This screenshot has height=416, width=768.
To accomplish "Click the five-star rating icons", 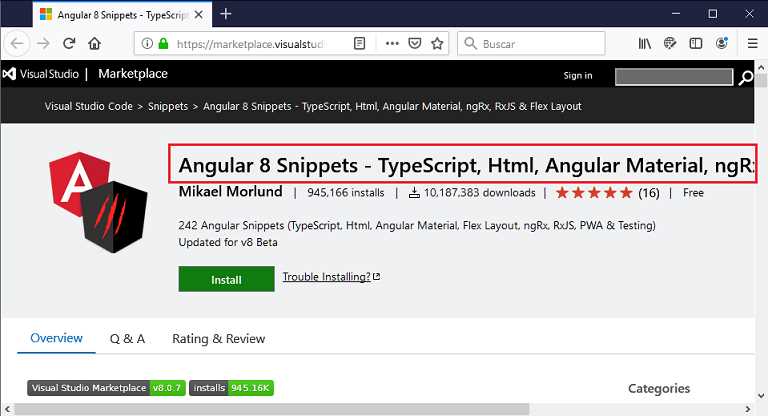I will [x=594, y=193].
